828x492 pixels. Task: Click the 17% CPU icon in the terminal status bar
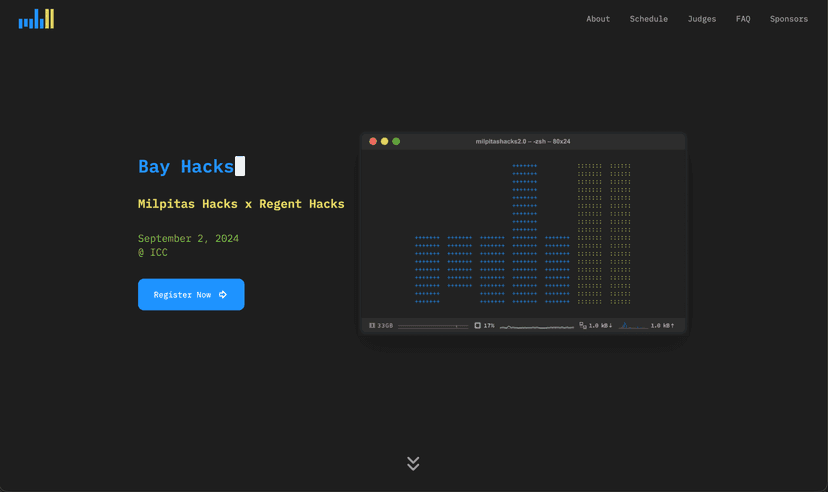(x=477, y=326)
